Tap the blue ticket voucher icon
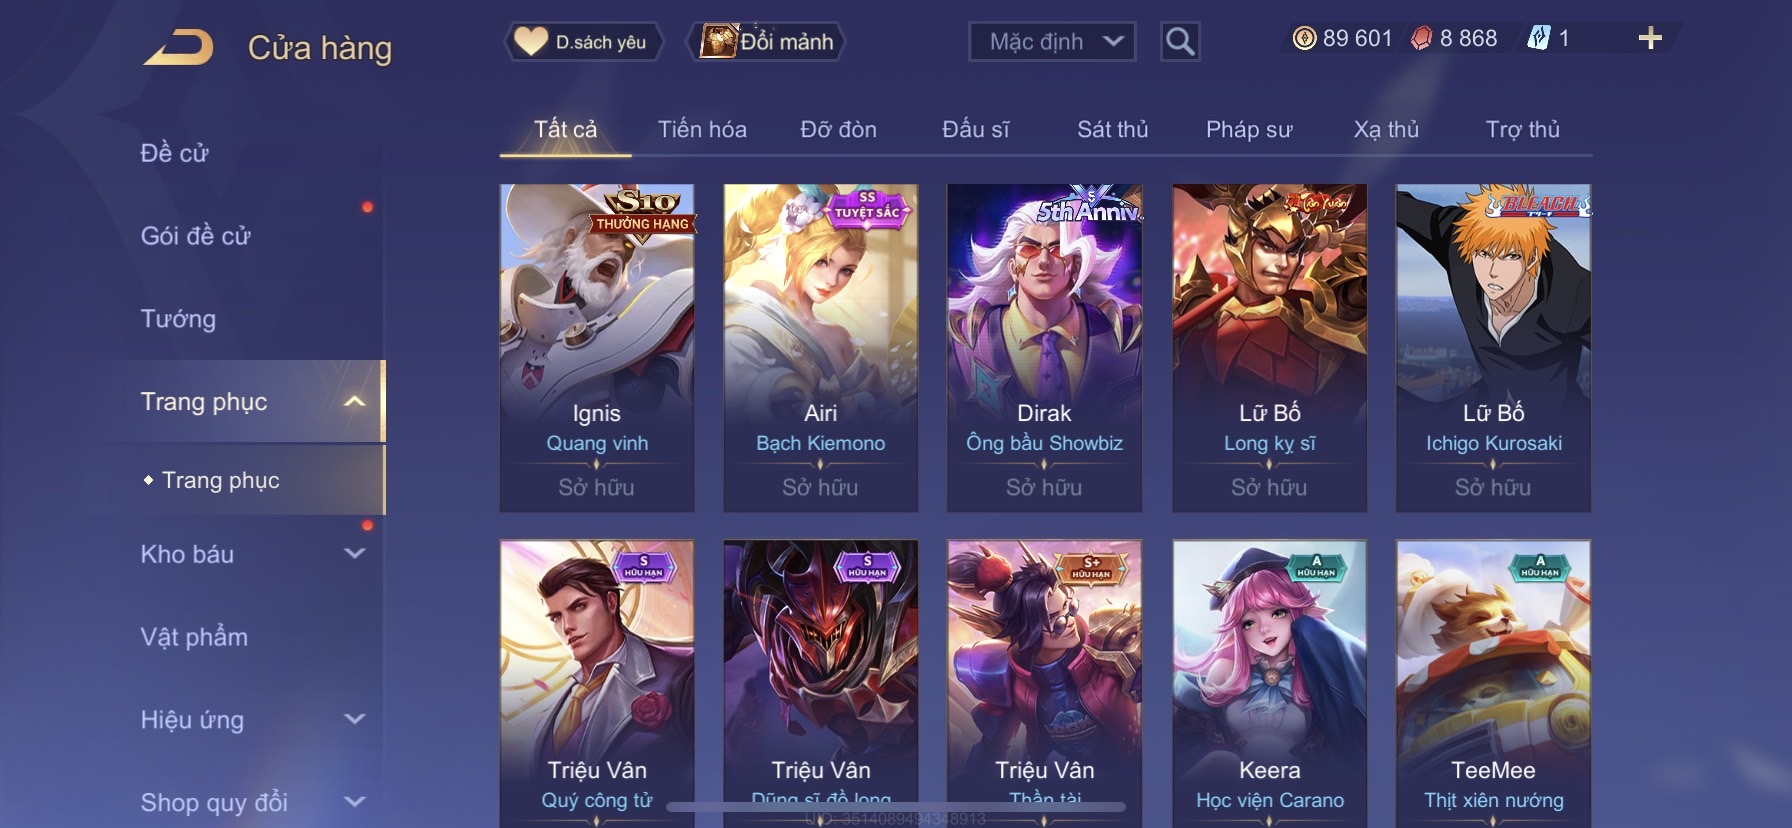This screenshot has height=828, width=1792. pyautogui.click(x=1538, y=39)
